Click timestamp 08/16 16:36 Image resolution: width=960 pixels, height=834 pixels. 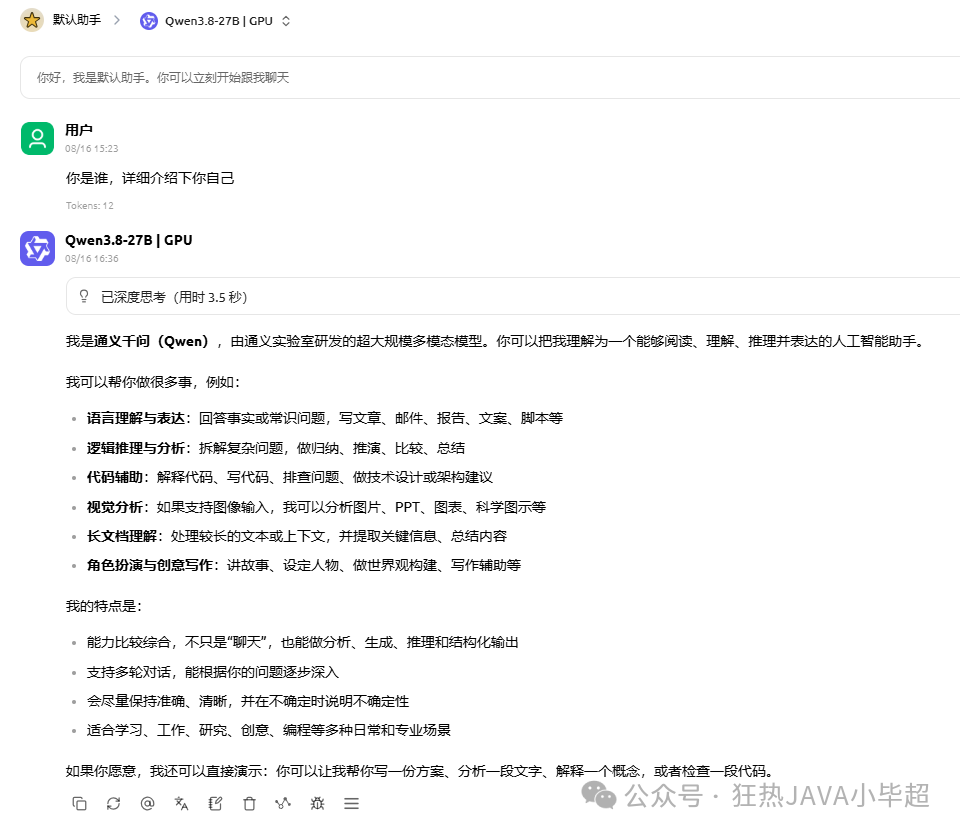[x=92, y=258]
